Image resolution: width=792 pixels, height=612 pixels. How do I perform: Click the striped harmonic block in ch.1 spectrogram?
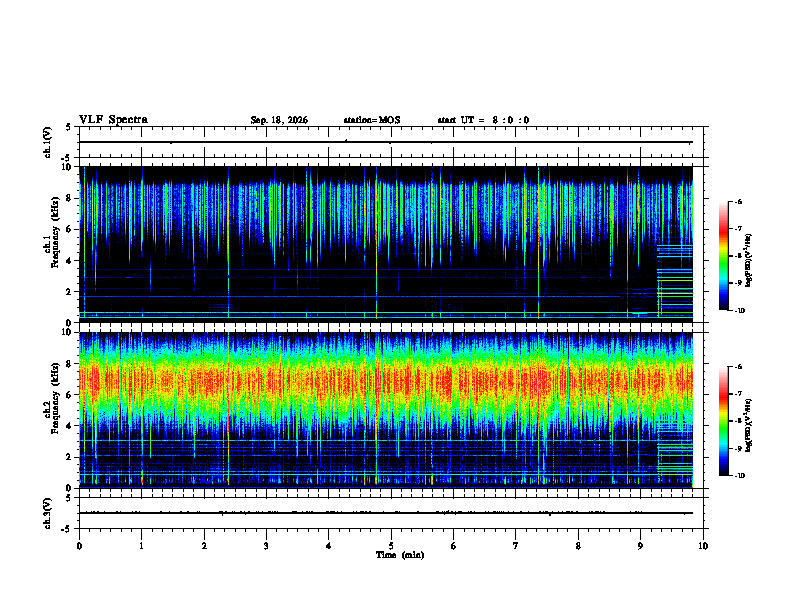click(675, 281)
